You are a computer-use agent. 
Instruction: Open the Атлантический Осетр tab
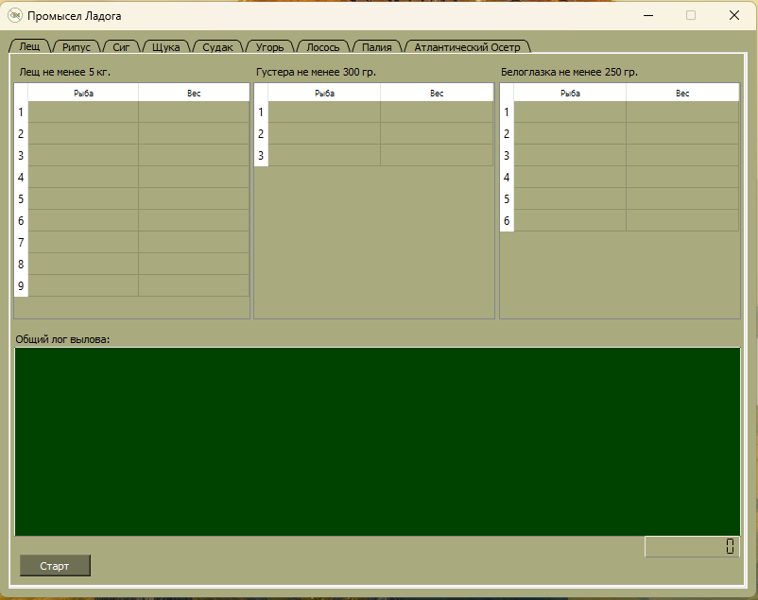467,47
